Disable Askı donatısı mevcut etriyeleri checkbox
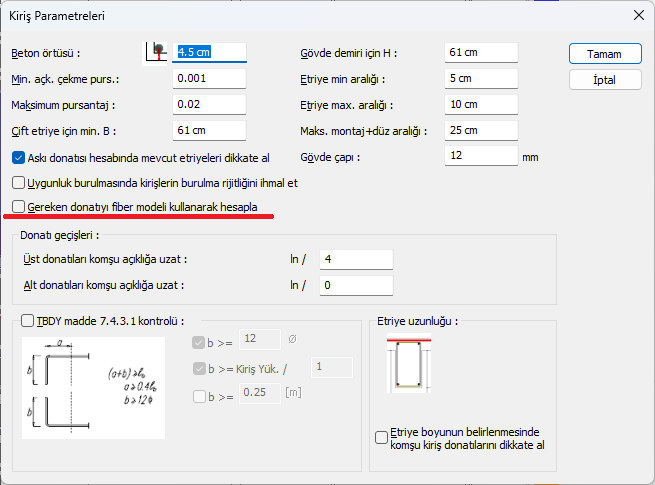This screenshot has width=655, height=485. tap(18, 157)
